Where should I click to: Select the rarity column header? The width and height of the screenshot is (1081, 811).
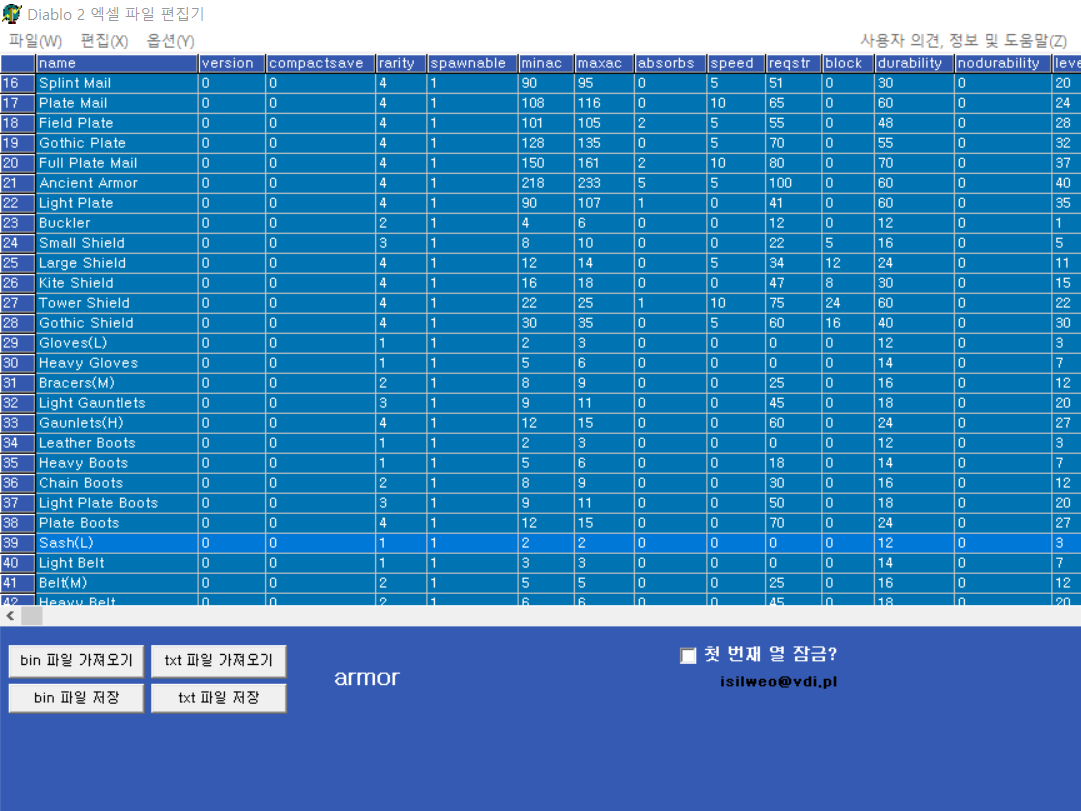click(401, 63)
